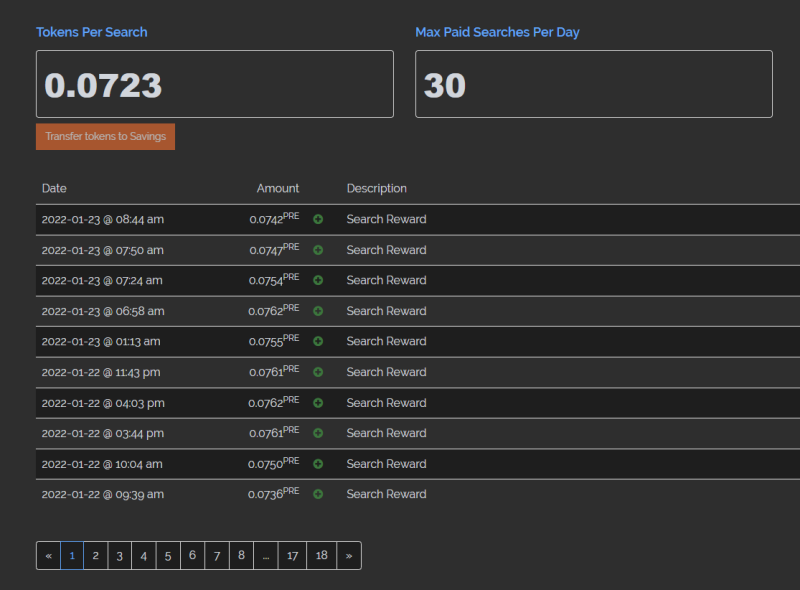
Task: Click date 2022-01-22 @ 09:39 am
Action: point(103,494)
